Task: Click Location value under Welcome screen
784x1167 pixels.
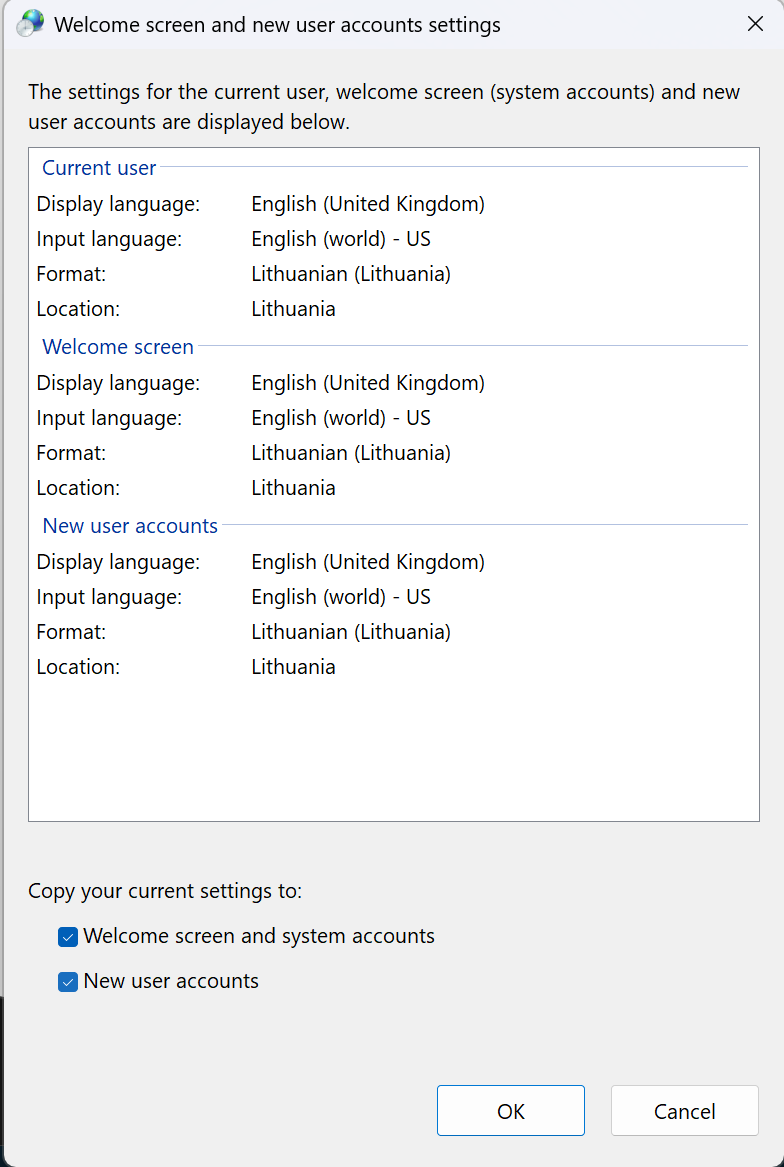Action: click(x=293, y=487)
